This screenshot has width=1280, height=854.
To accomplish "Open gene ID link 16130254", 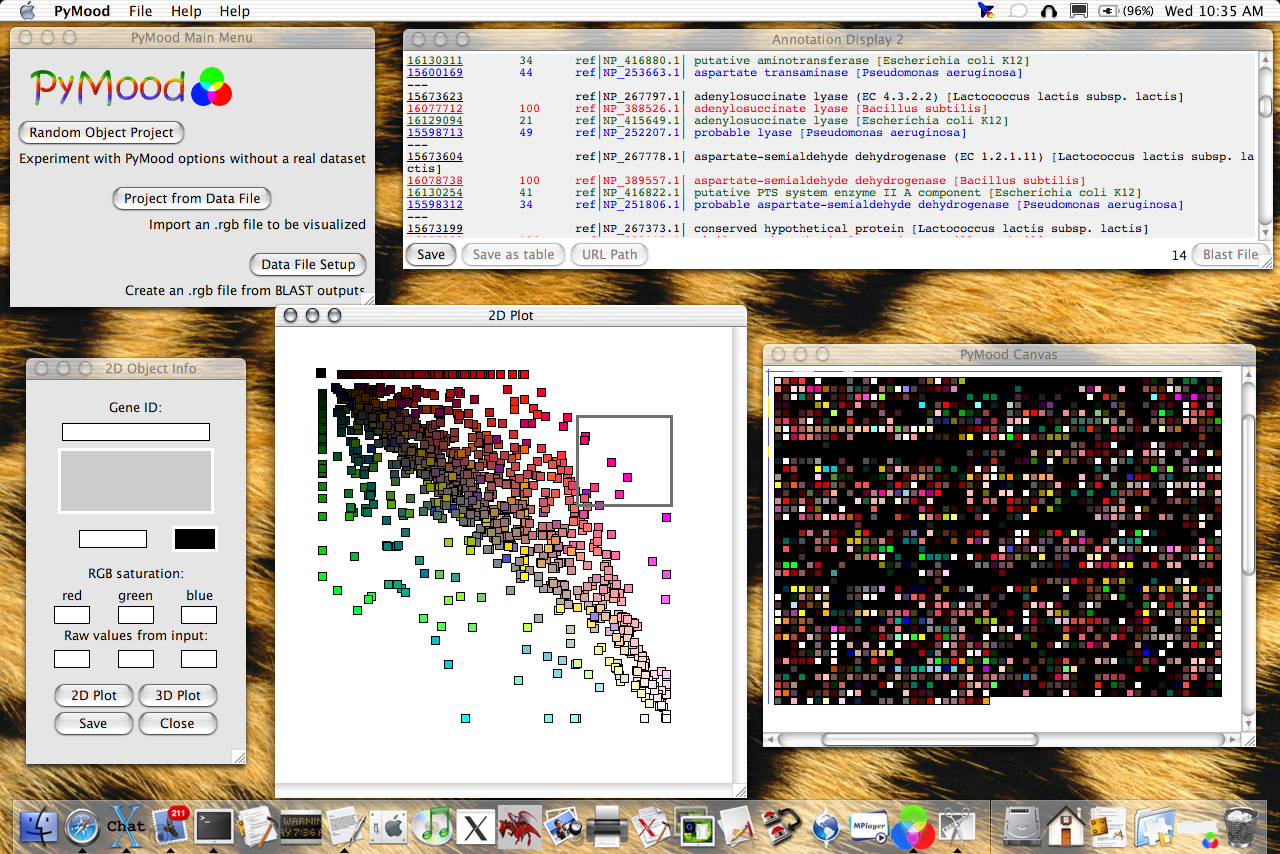I will [435, 193].
